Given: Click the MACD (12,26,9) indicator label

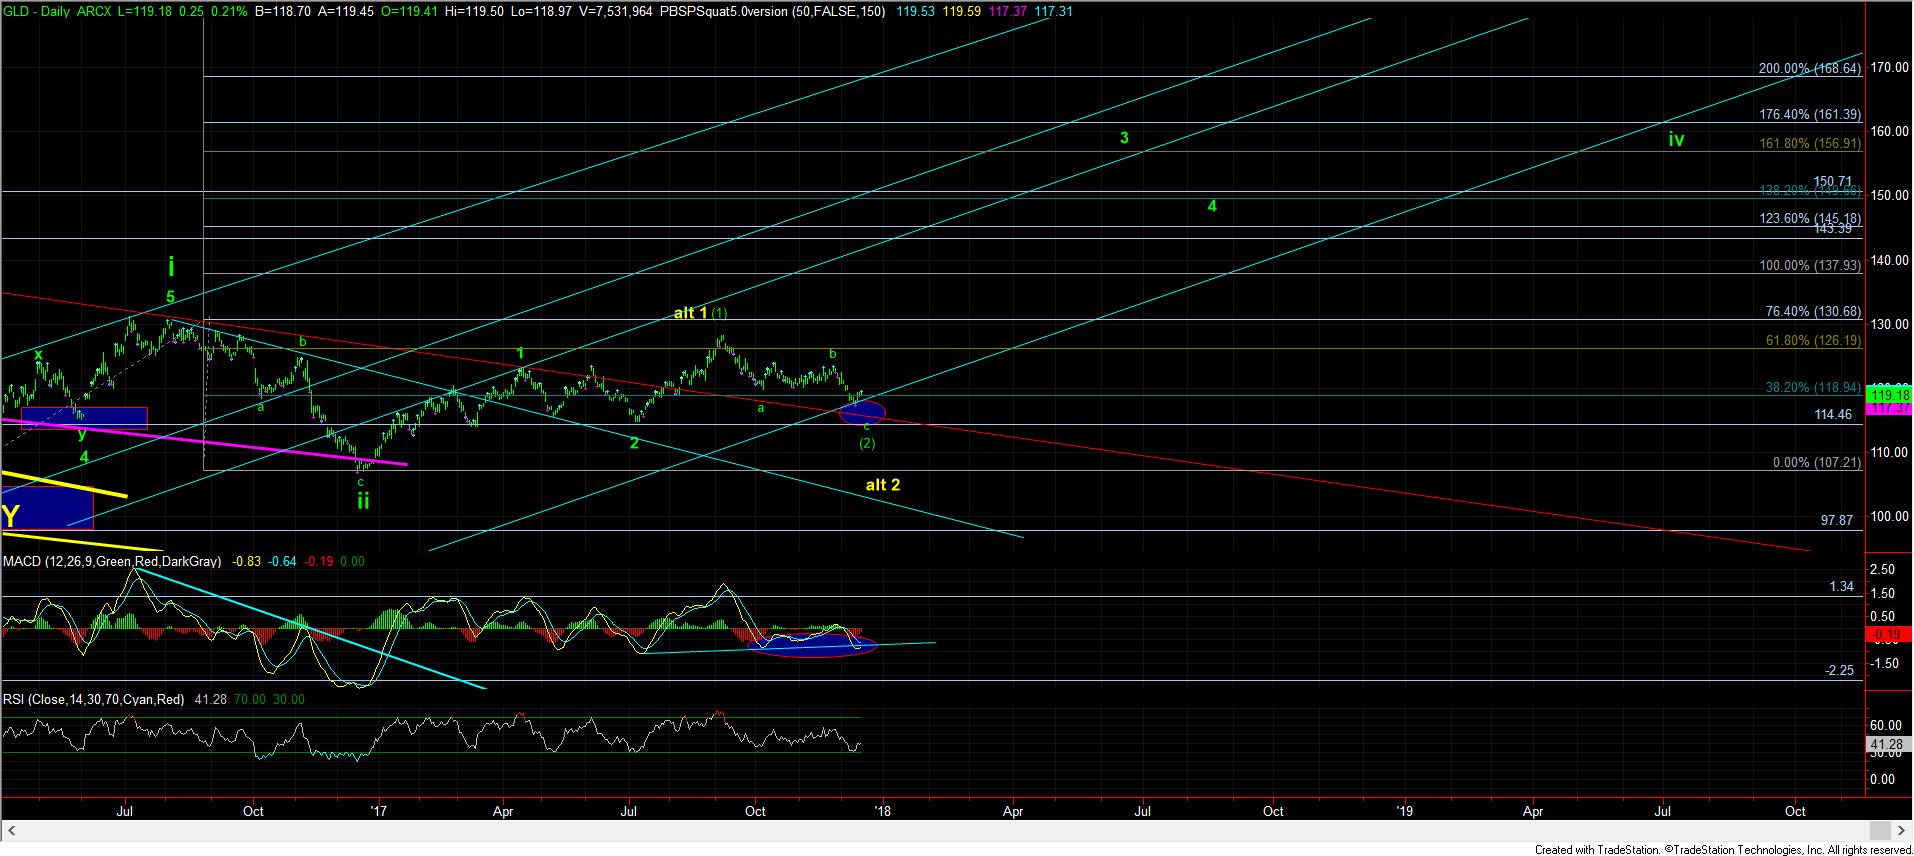Looking at the screenshot, I should [x=113, y=562].
